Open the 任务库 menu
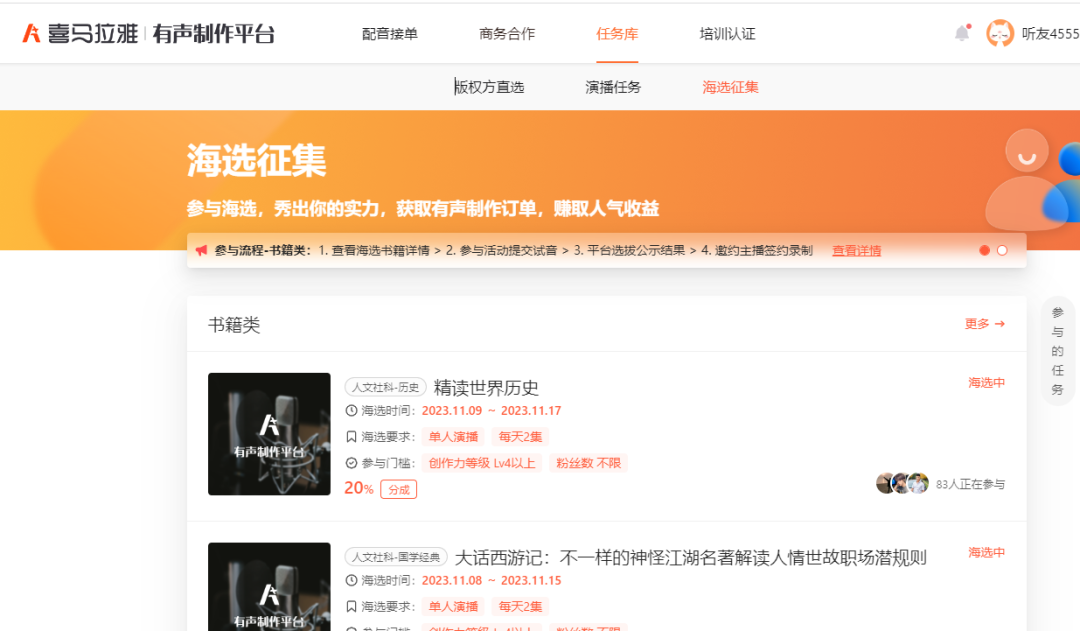This screenshot has height=631, width=1080. coord(617,34)
